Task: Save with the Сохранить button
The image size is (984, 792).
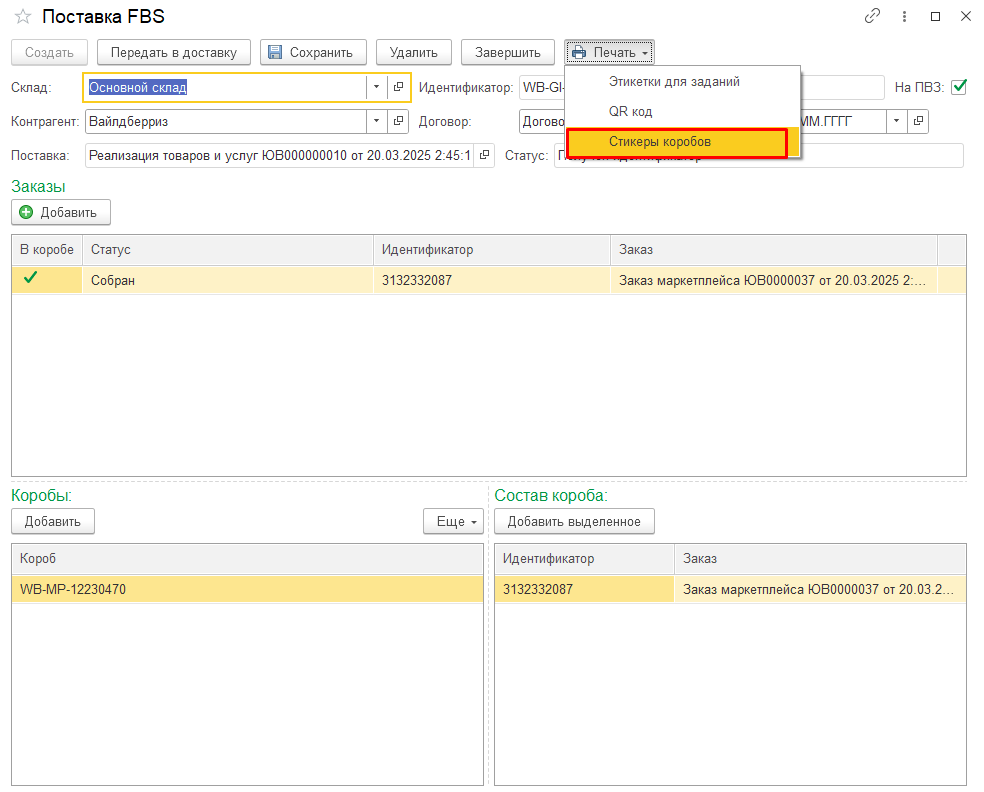Action: pos(313,52)
